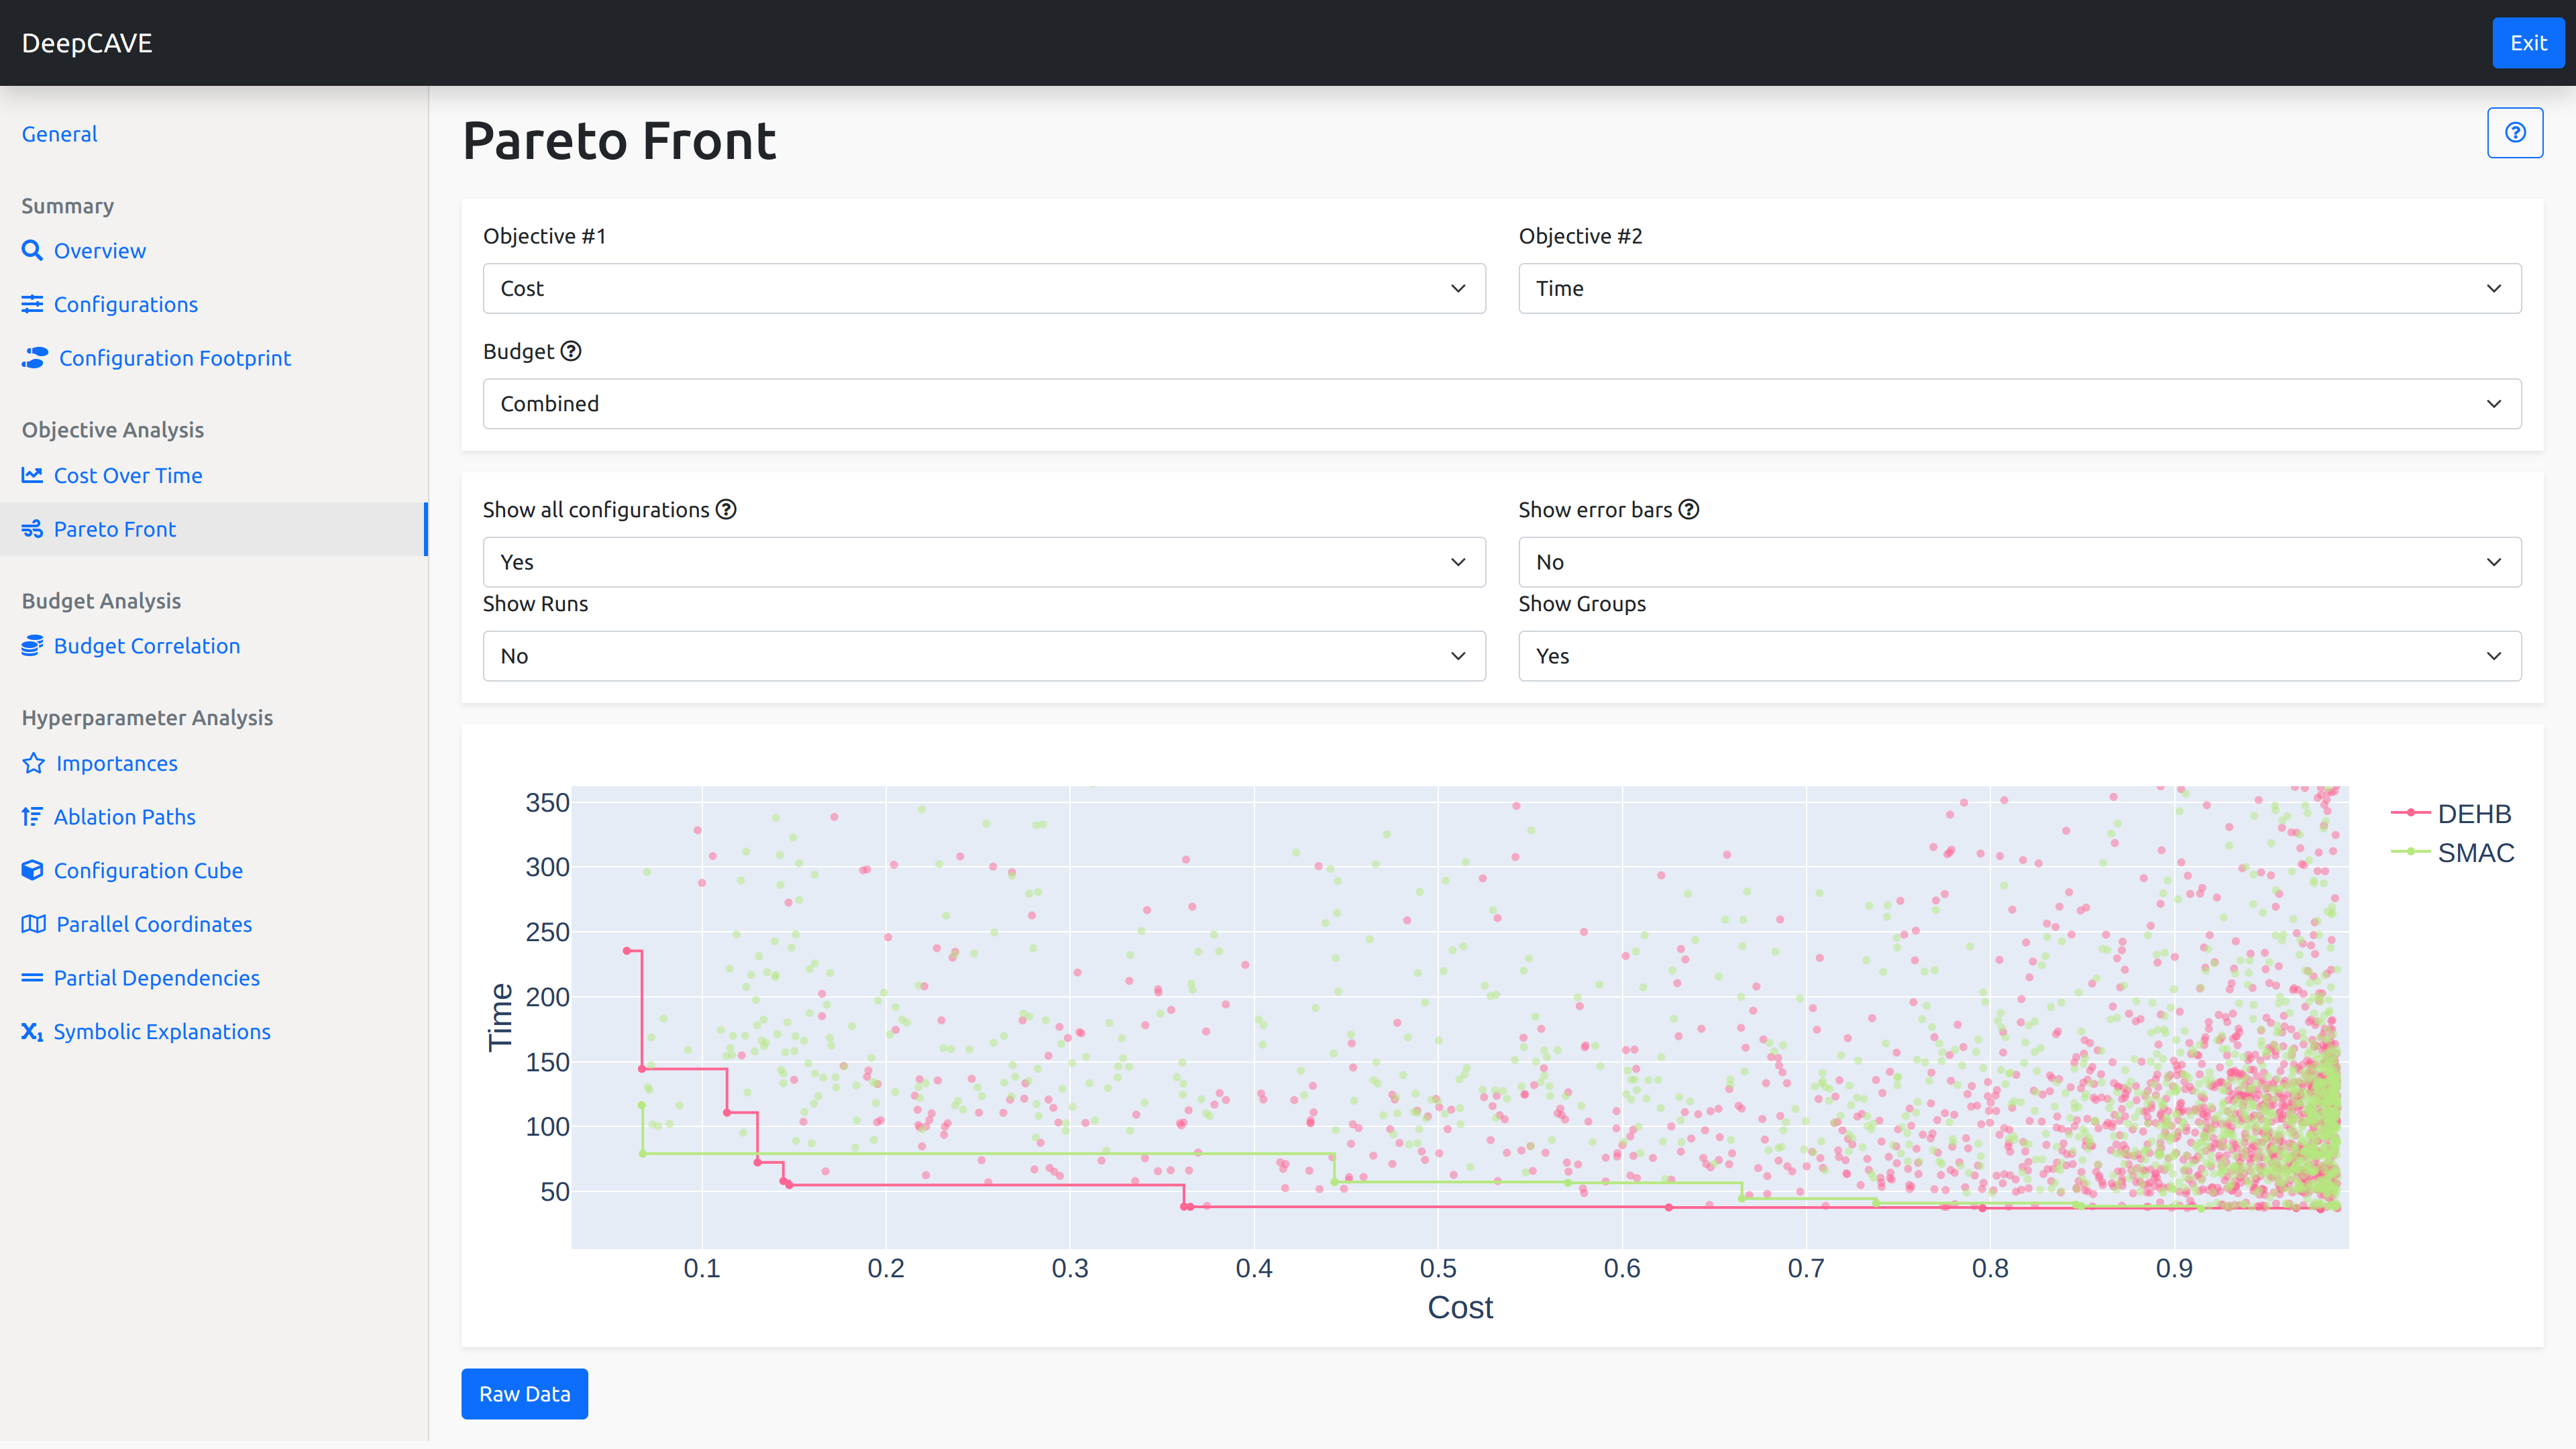
Task: Toggle DEHB trace in chart legend
Action: tap(2474, 813)
